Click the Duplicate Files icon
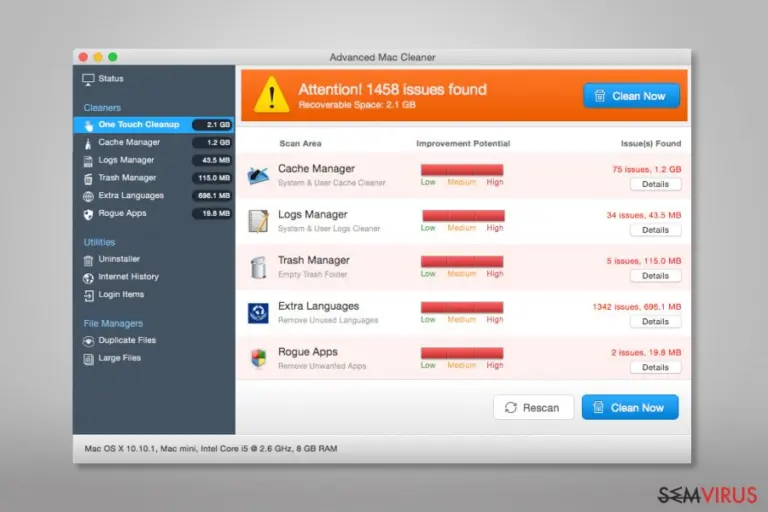Image resolution: width=768 pixels, height=512 pixels. pyautogui.click(x=88, y=341)
